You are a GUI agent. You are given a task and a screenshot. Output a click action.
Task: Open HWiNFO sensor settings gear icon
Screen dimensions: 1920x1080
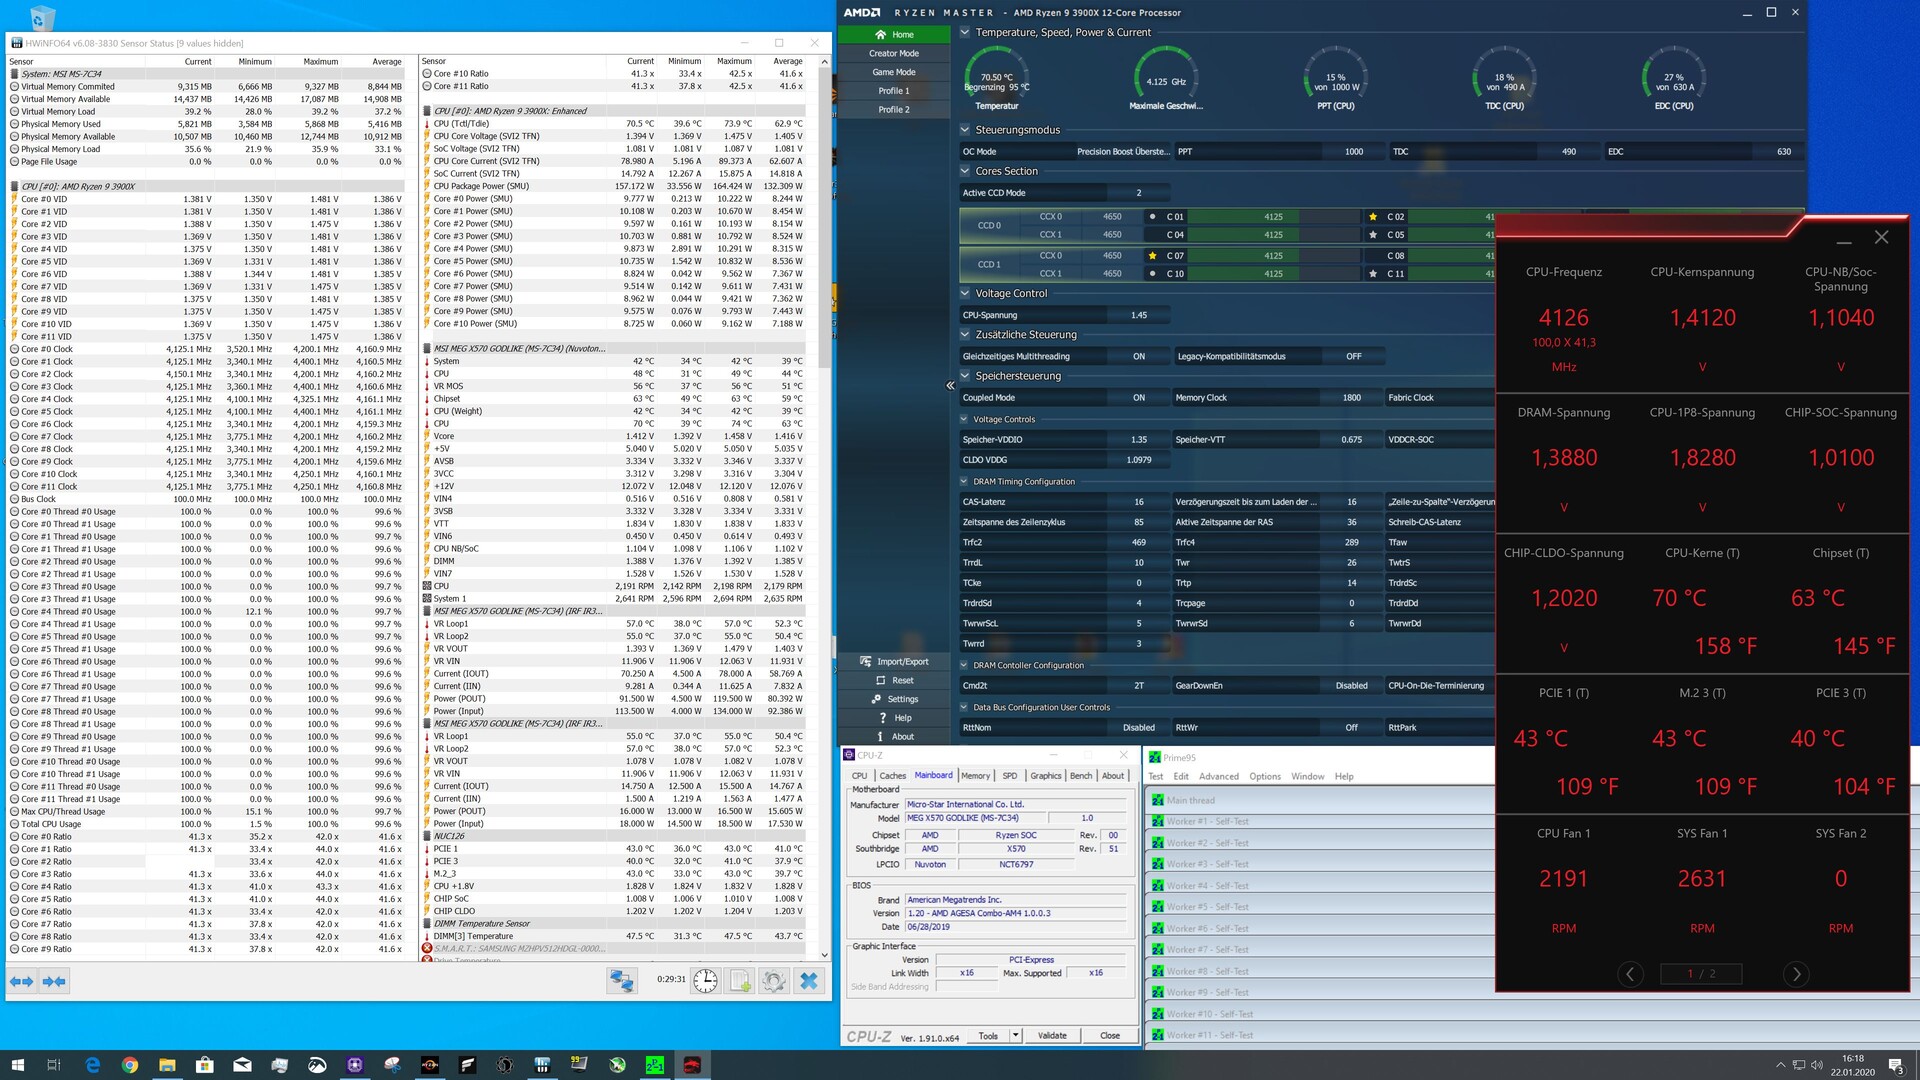click(773, 981)
